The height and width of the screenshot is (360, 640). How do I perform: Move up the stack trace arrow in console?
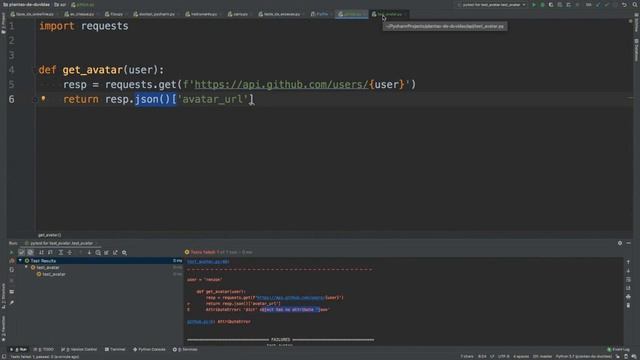[628, 262]
